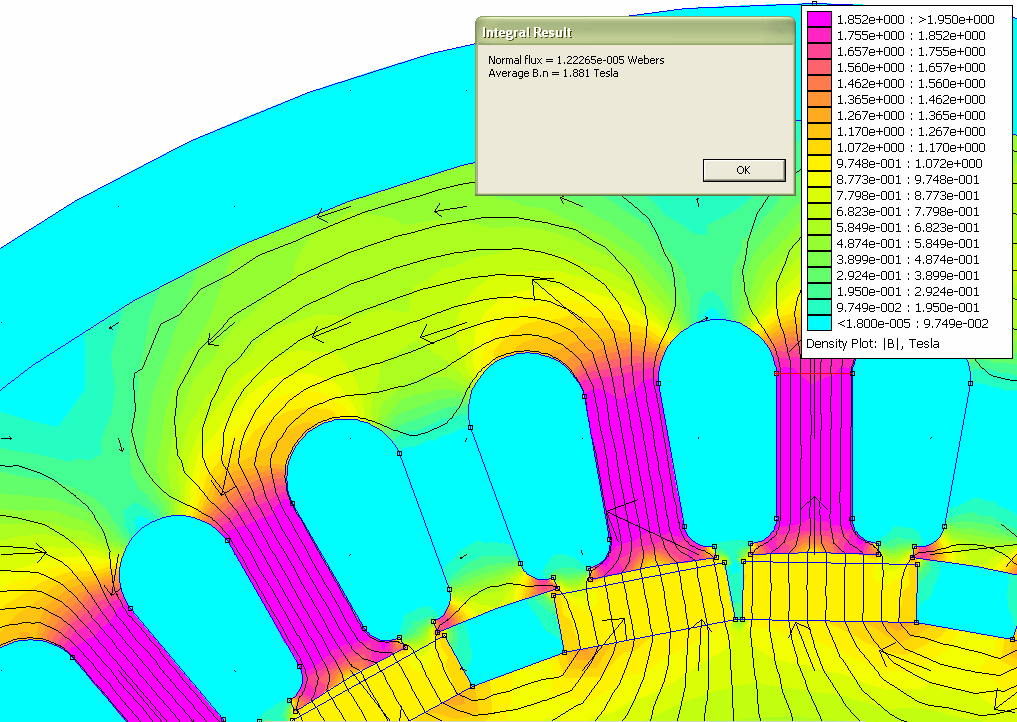
Task: Select legend swatch for 1.170e+000 : 1.267e+000
Action: (819, 131)
